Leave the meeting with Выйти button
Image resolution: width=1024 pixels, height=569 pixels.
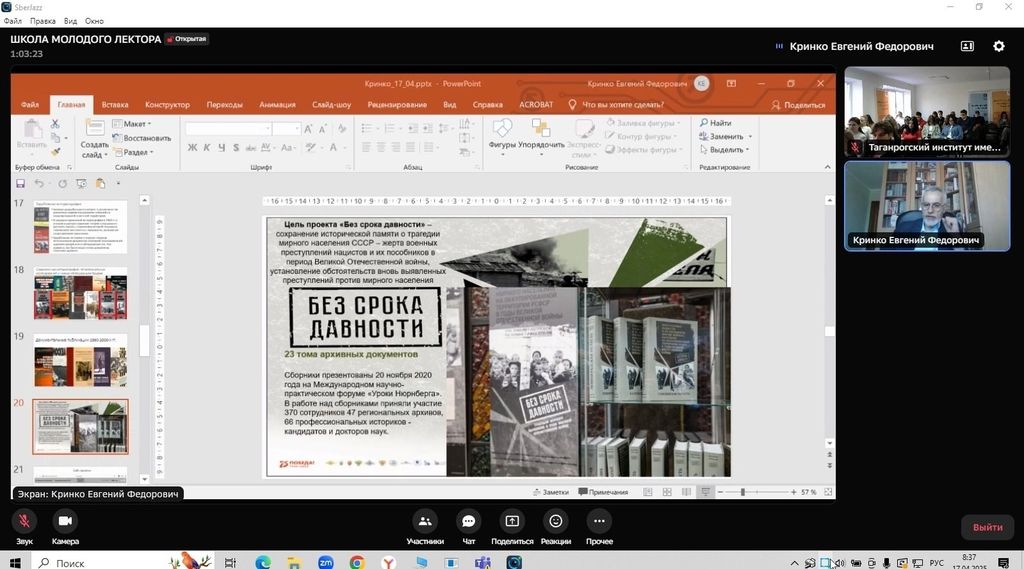[x=987, y=527]
